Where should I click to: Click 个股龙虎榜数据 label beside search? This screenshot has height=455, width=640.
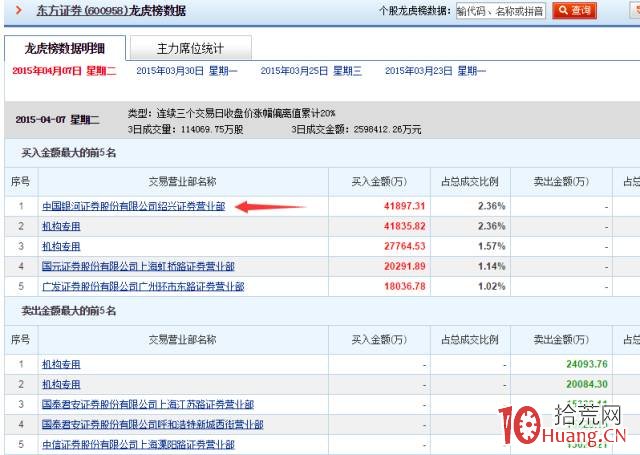pos(414,11)
